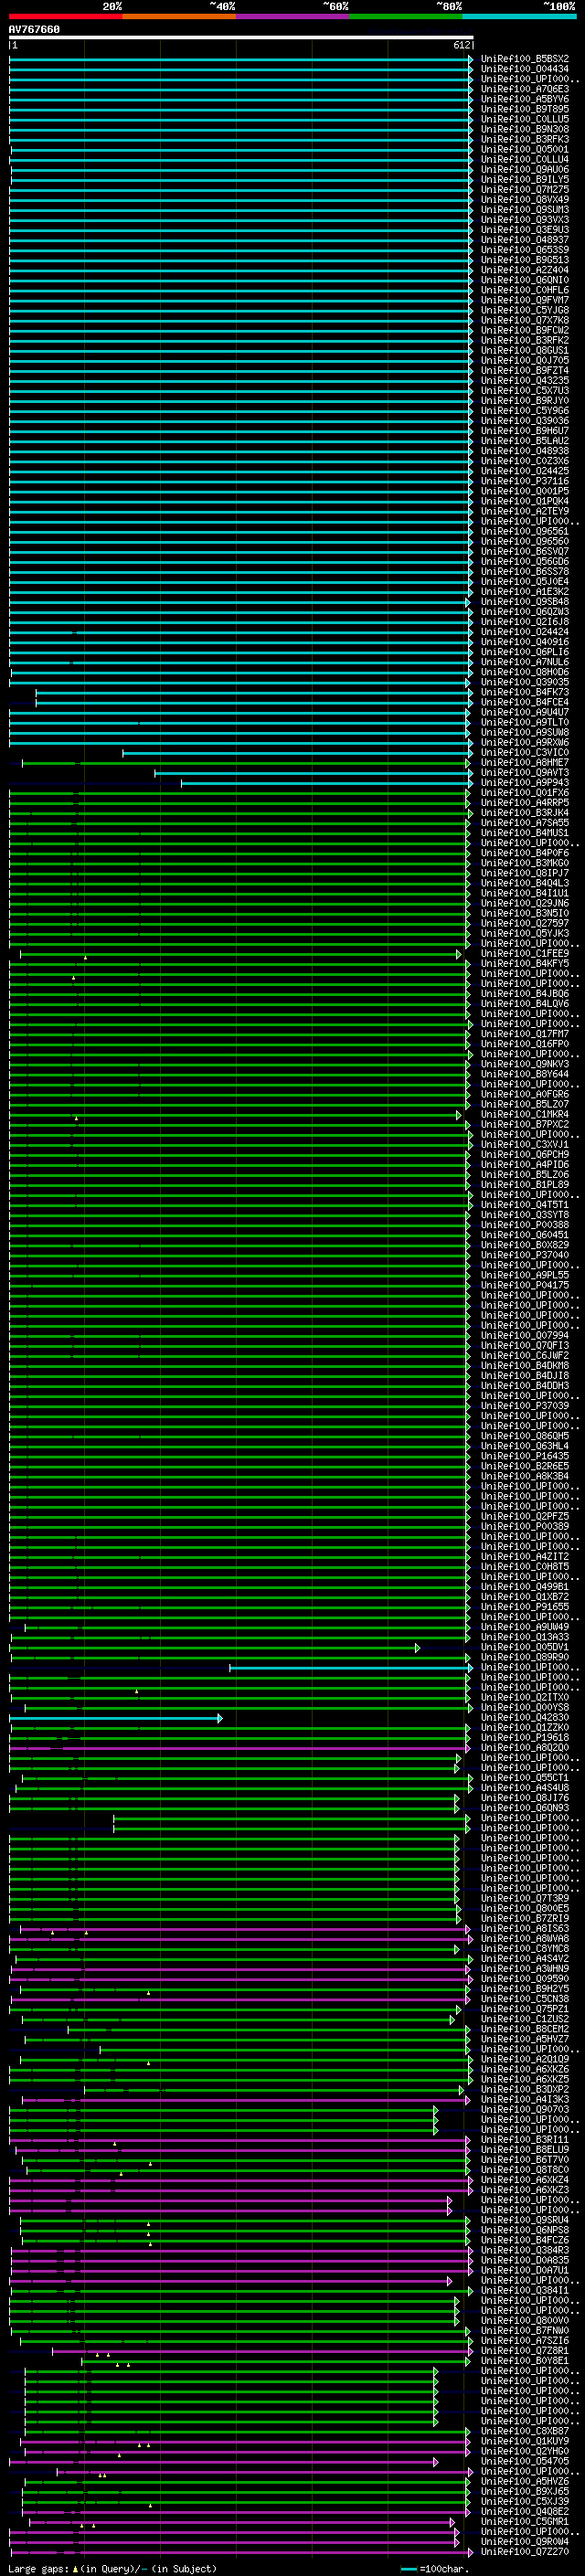The height and width of the screenshot is (2576, 585).
Task: Click label UniRef100_A2Z404
Action: click(525, 270)
